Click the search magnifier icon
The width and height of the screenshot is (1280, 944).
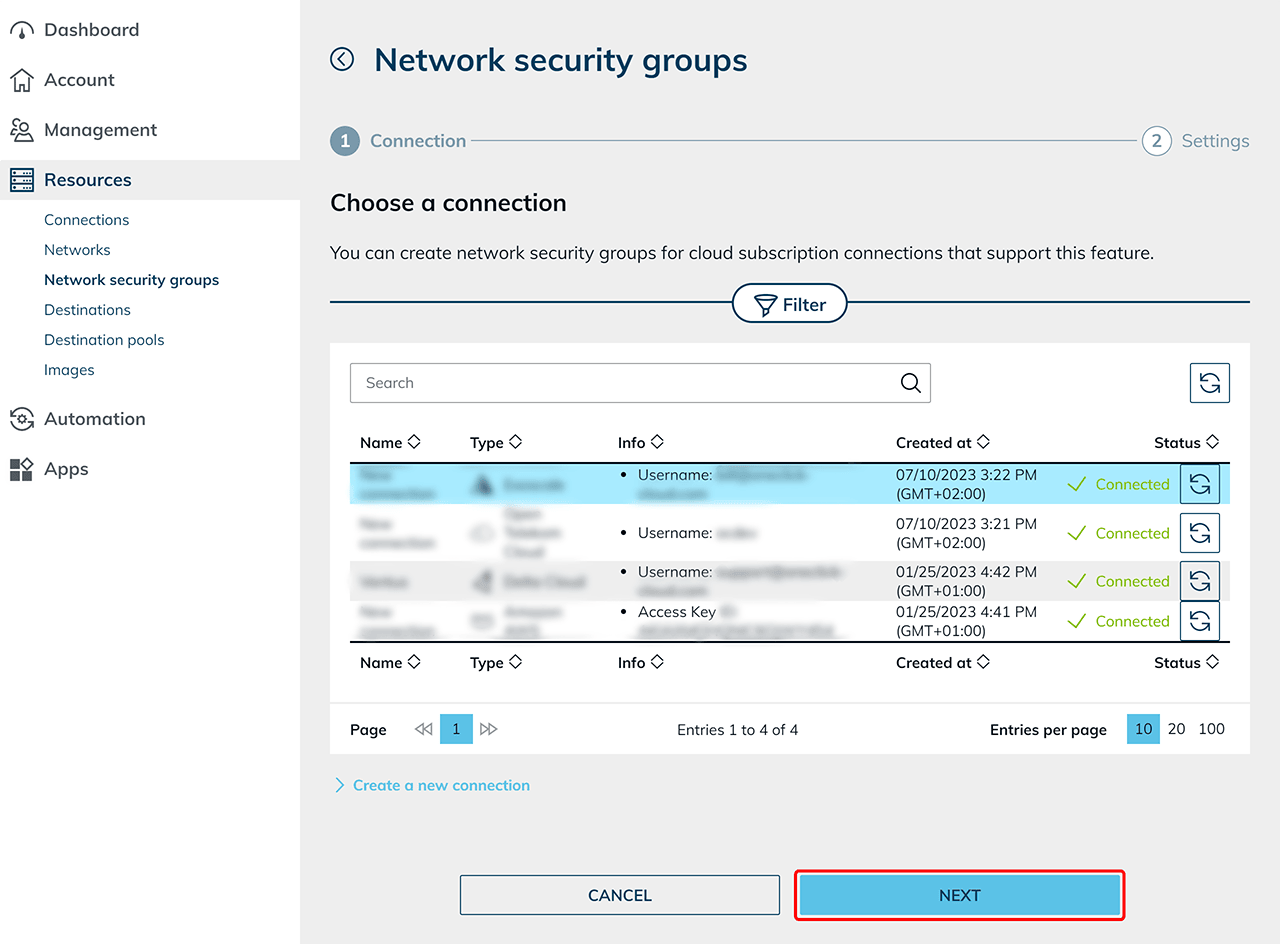910,383
